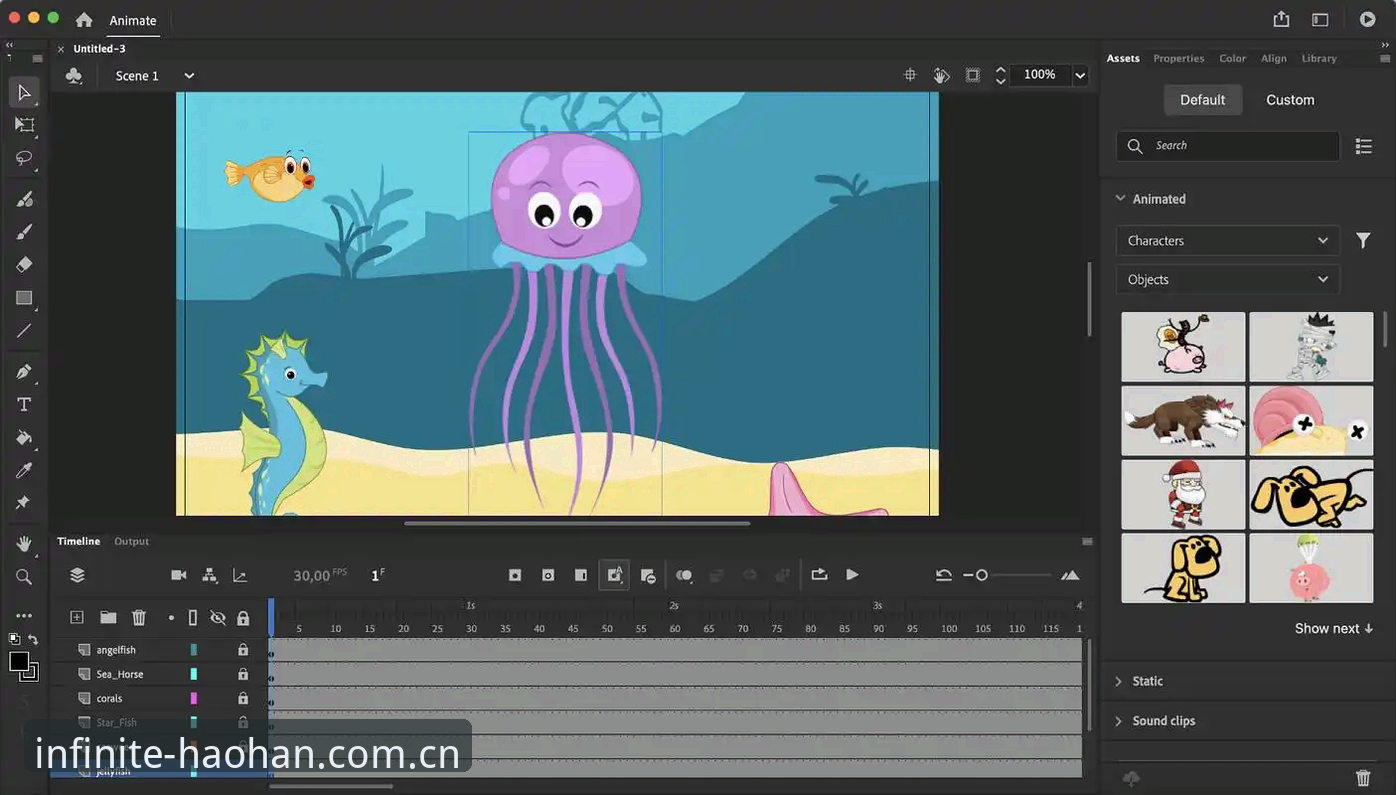Select the Pen tool
The height and width of the screenshot is (795, 1396).
click(25, 371)
